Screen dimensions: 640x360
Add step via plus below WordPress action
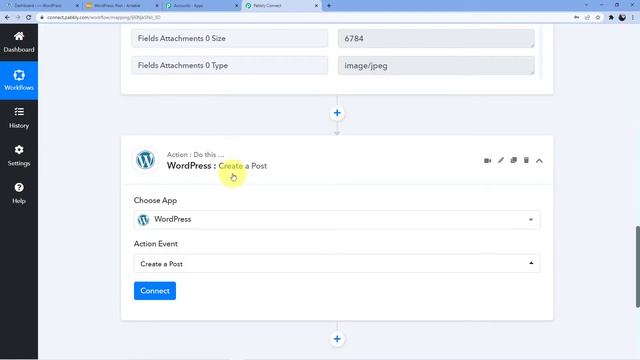coord(337,339)
